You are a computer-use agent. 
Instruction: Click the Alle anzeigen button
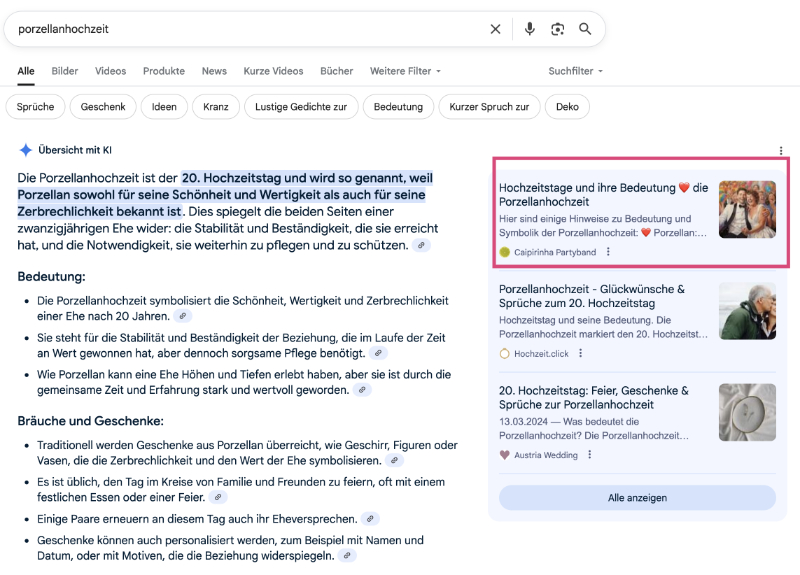[x=637, y=497]
